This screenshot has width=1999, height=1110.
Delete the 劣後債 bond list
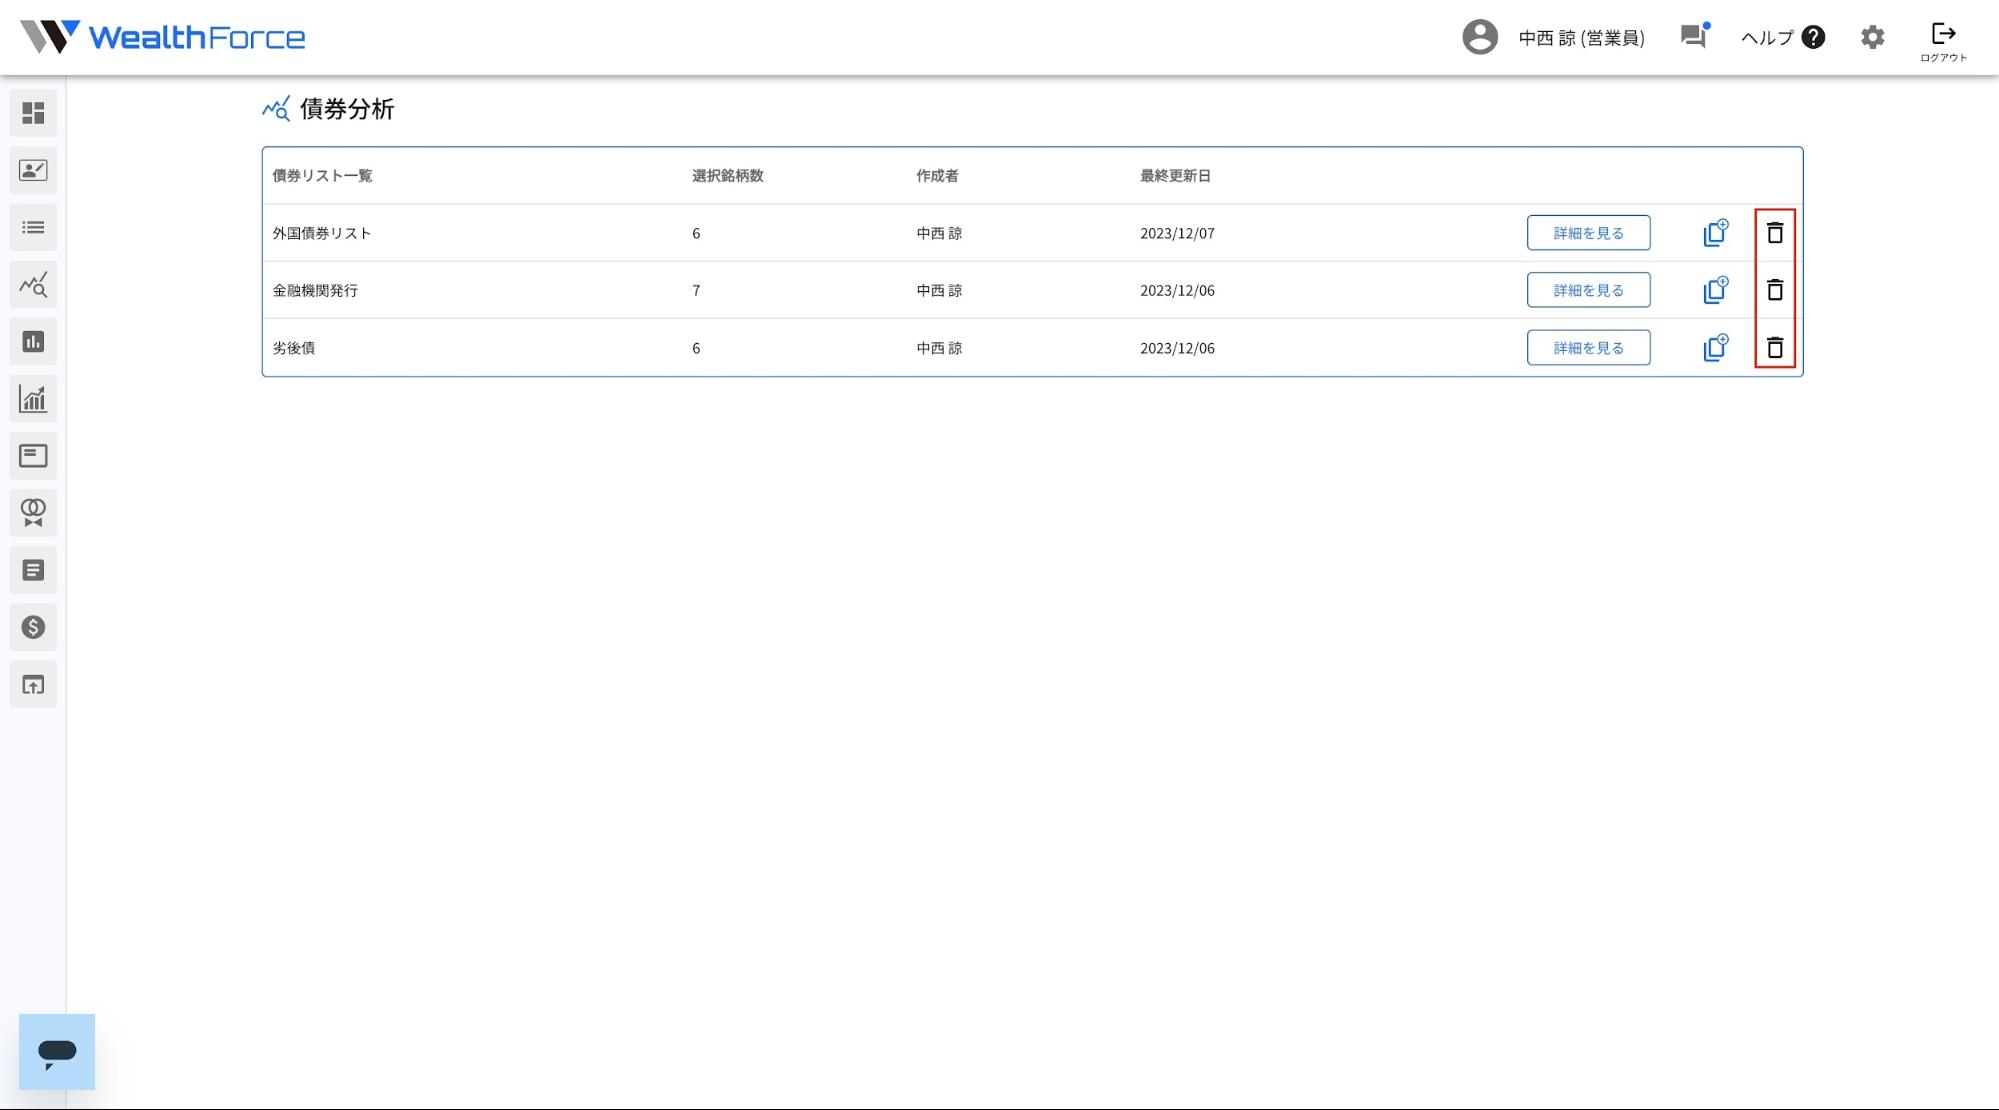pos(1775,348)
